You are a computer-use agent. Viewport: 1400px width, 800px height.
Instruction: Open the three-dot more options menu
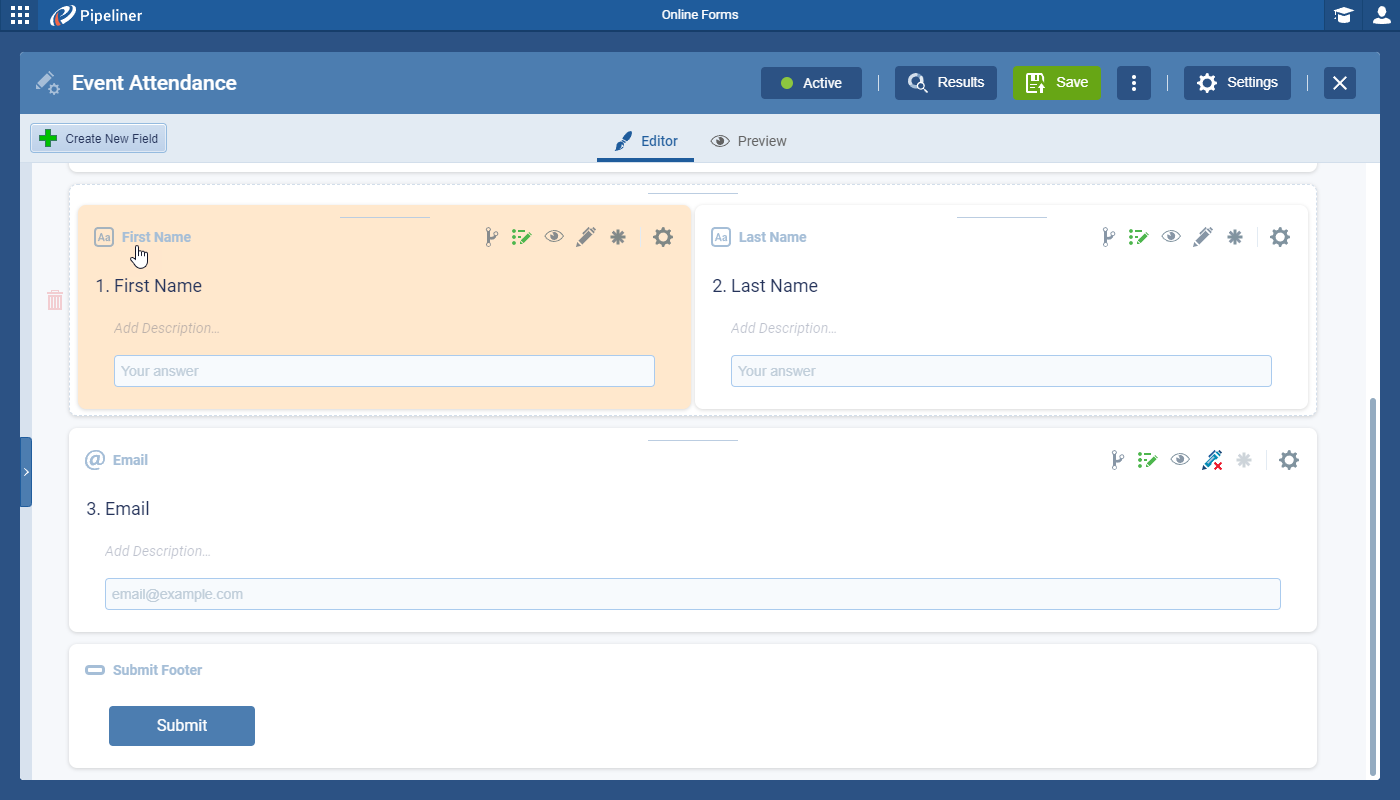coord(1133,83)
